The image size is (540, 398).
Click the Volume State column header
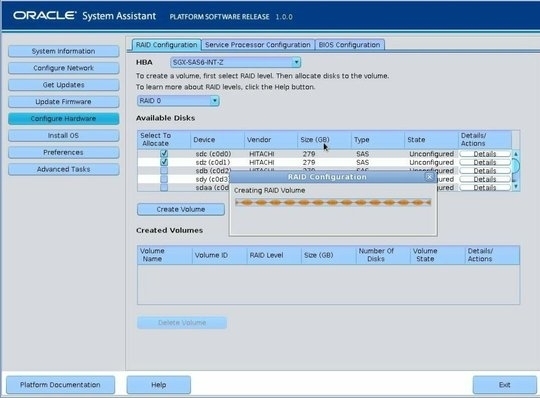coord(437,255)
